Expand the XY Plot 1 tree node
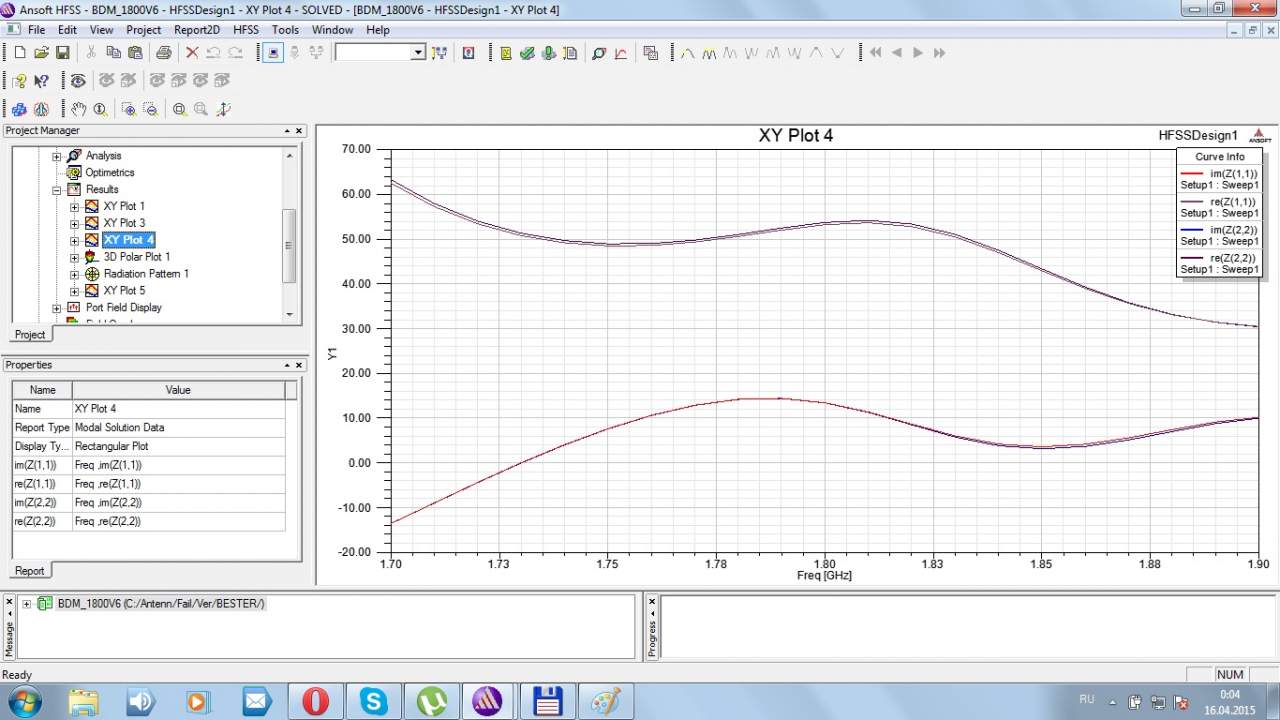This screenshot has height=720, width=1280. (x=74, y=207)
